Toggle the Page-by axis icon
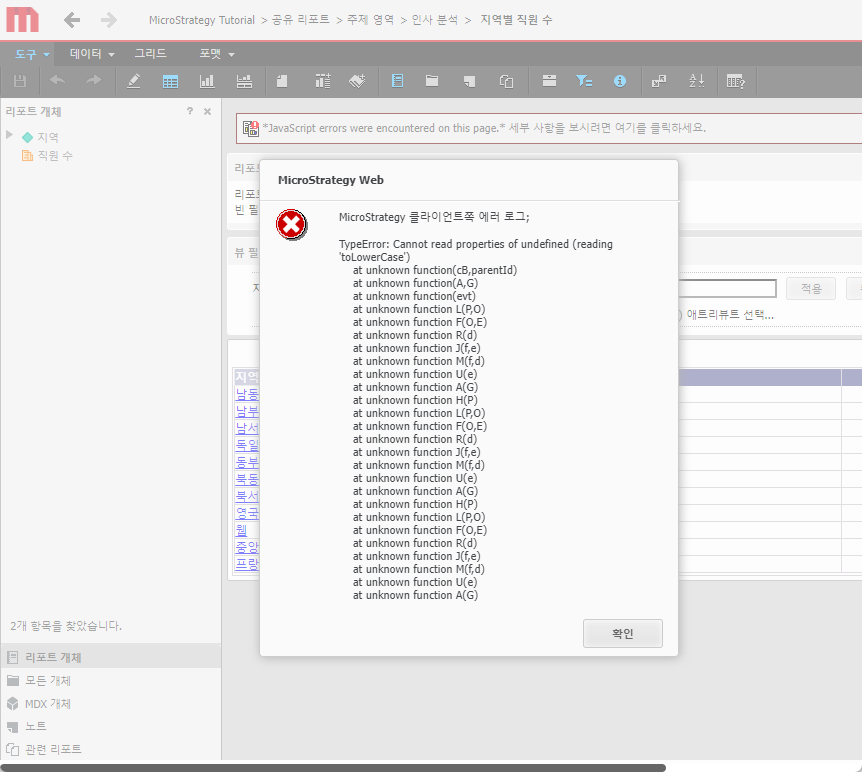The image size is (862, 772). click(549, 81)
